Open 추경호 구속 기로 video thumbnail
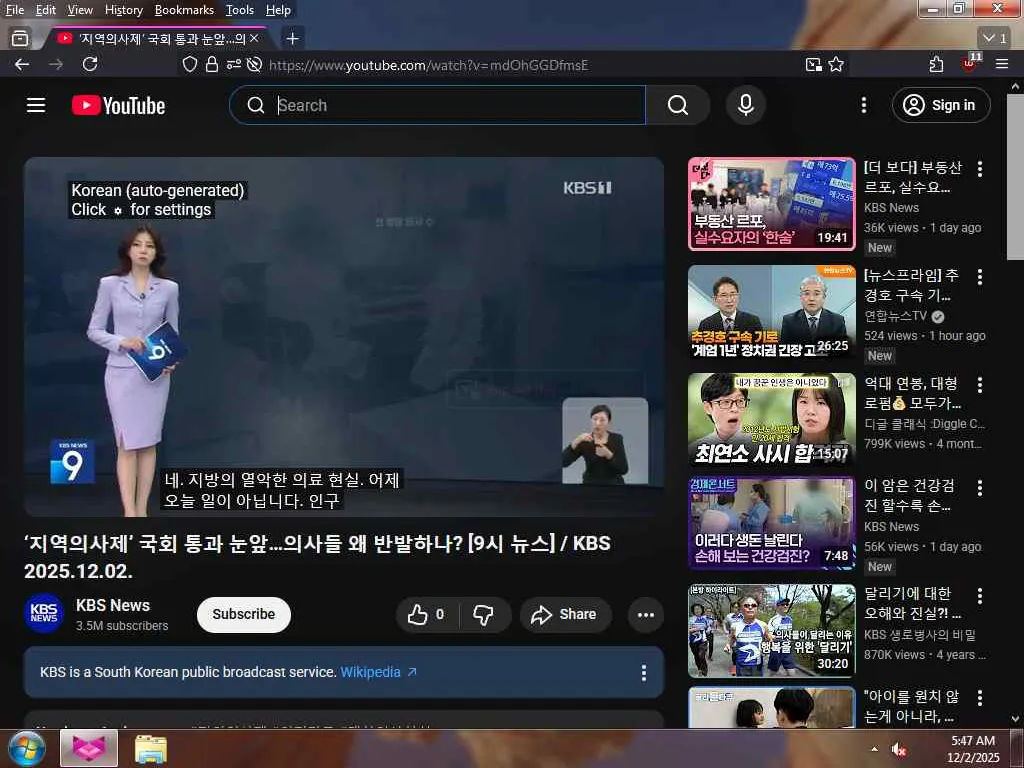 772,312
